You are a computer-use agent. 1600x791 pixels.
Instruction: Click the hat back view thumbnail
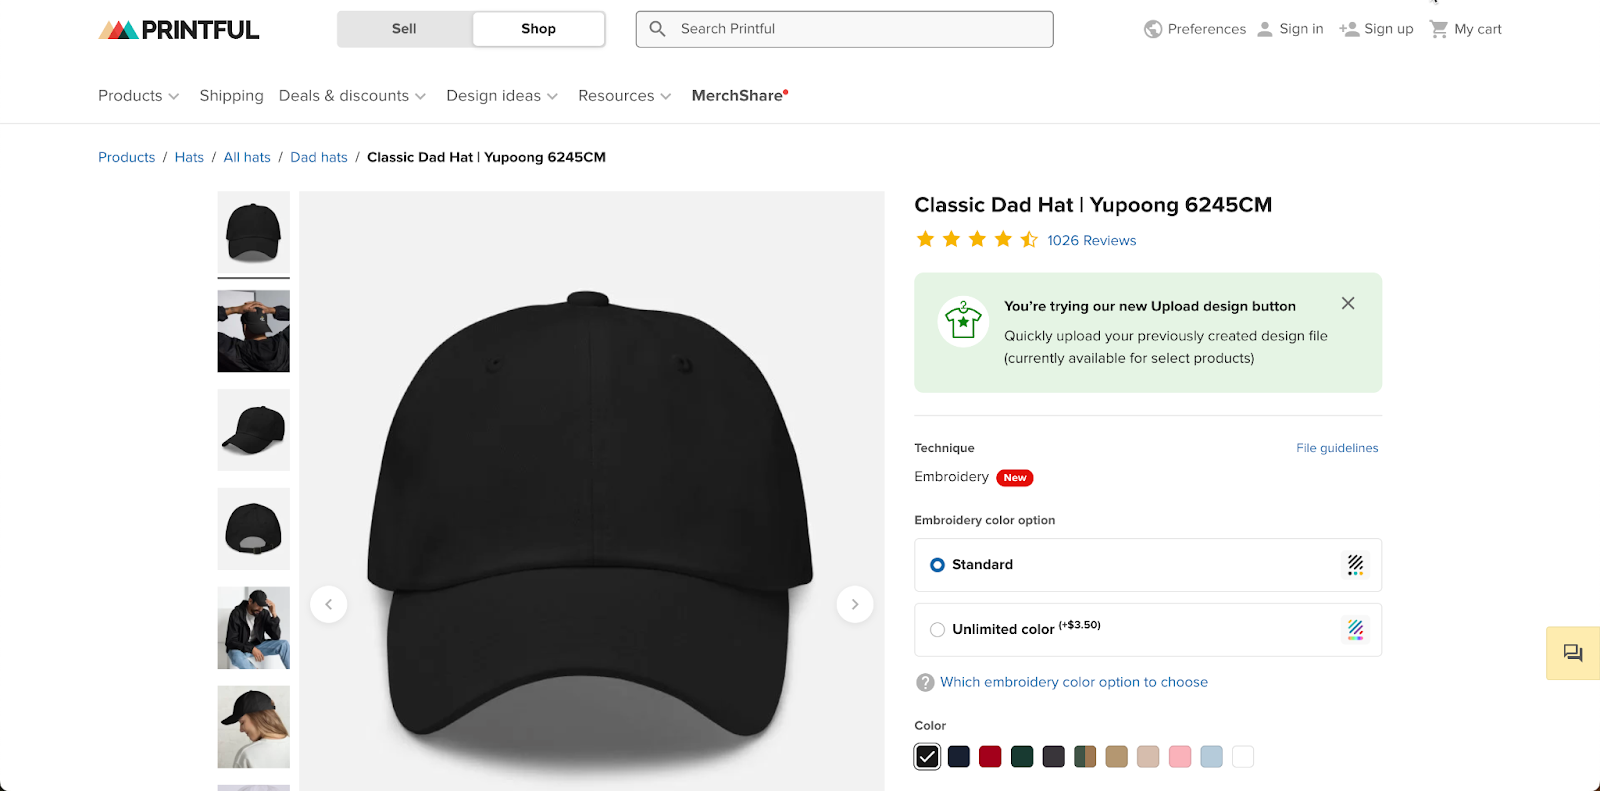(253, 529)
